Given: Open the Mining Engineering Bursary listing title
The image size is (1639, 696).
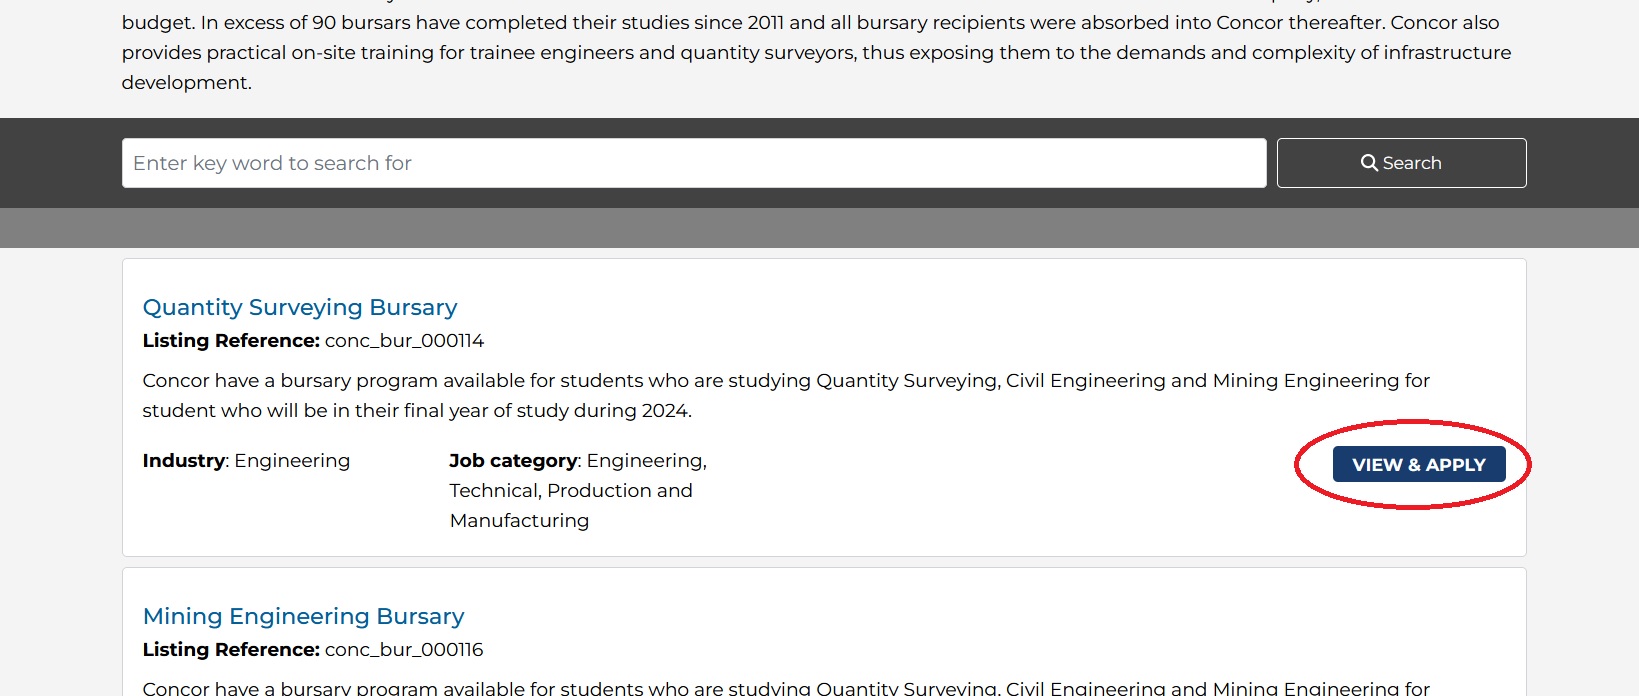Looking at the screenshot, I should coord(303,616).
